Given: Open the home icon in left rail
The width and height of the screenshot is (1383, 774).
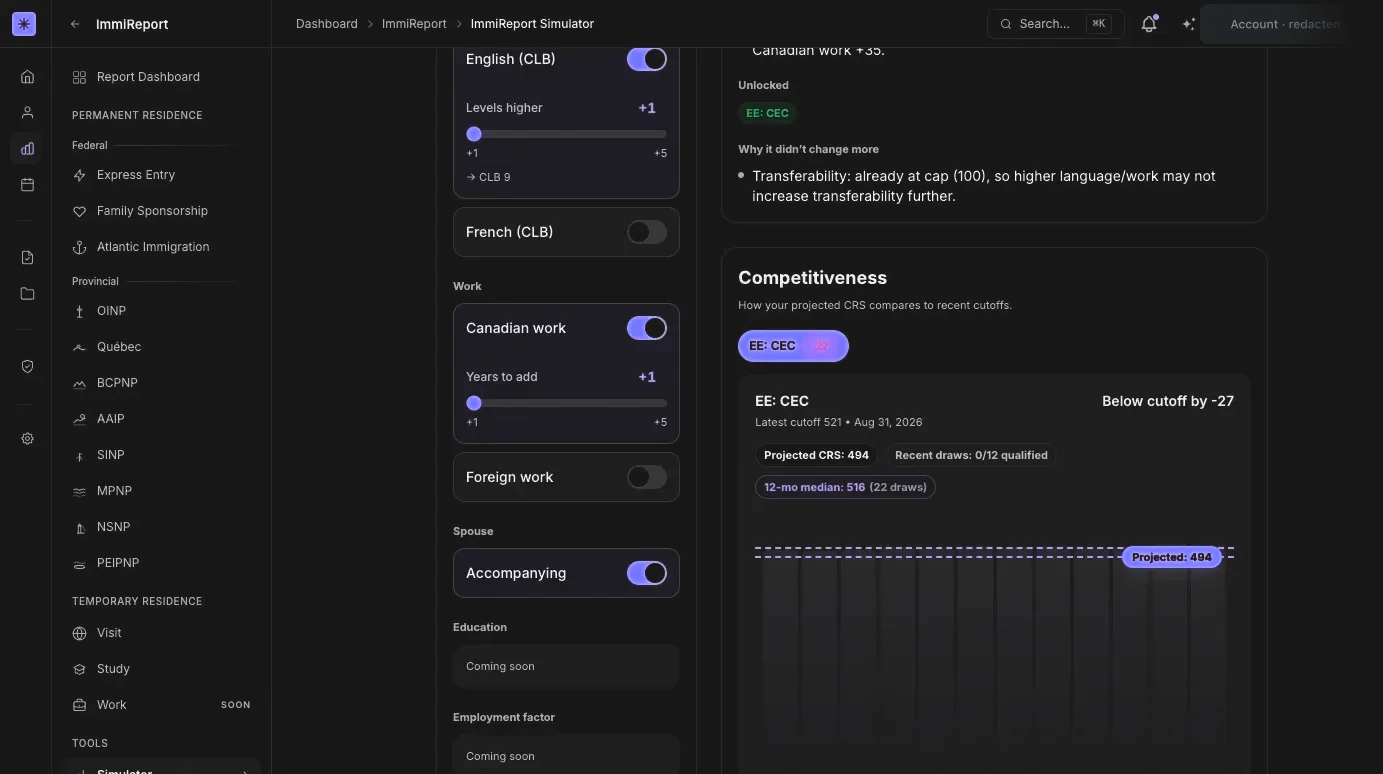Looking at the screenshot, I should pos(27,77).
